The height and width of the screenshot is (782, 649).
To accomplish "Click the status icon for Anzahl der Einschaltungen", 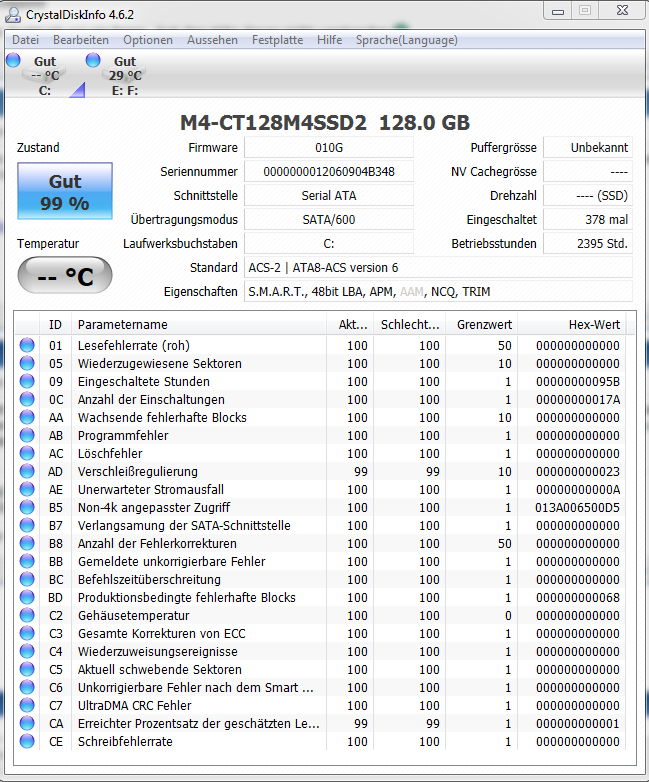I will coord(27,399).
